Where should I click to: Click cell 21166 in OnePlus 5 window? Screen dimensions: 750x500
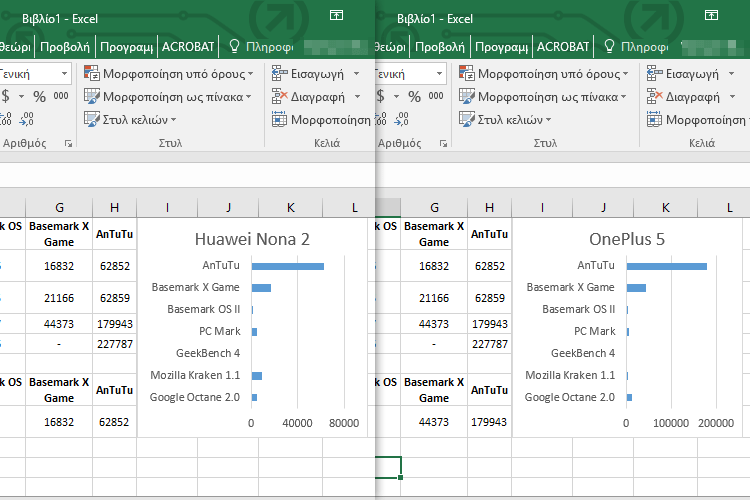point(434,298)
